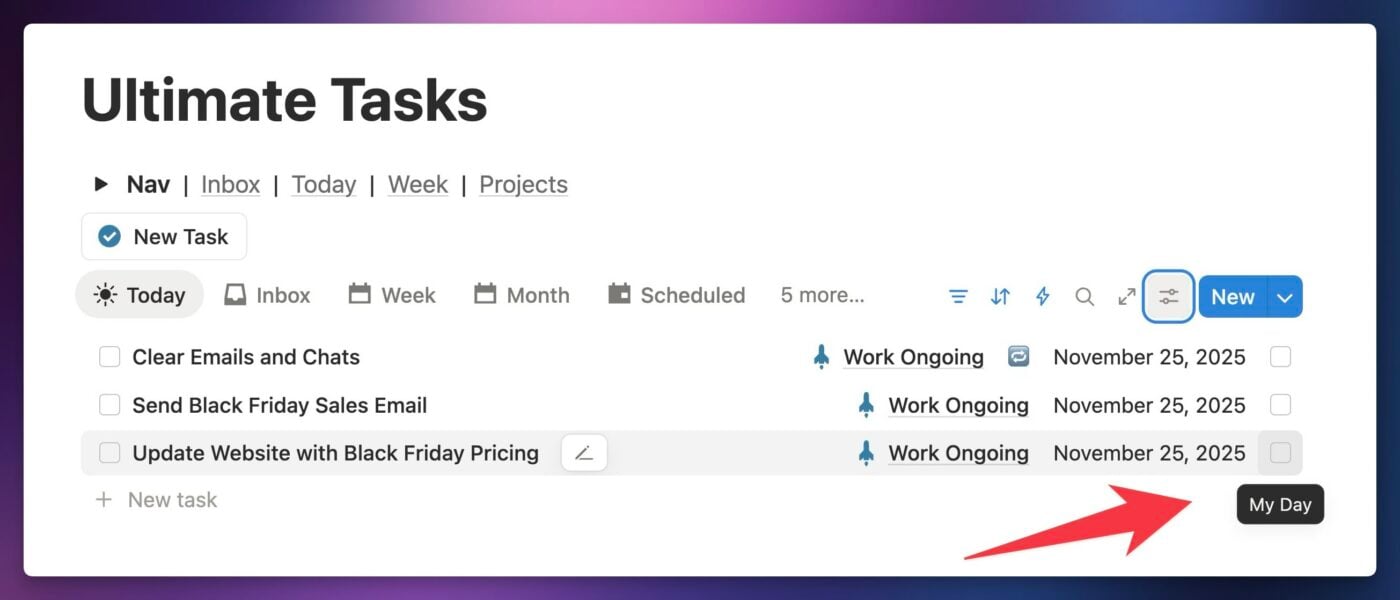Open the dropdown arrow beside the New button
Viewport: 1400px width, 600px height.
(x=1286, y=296)
